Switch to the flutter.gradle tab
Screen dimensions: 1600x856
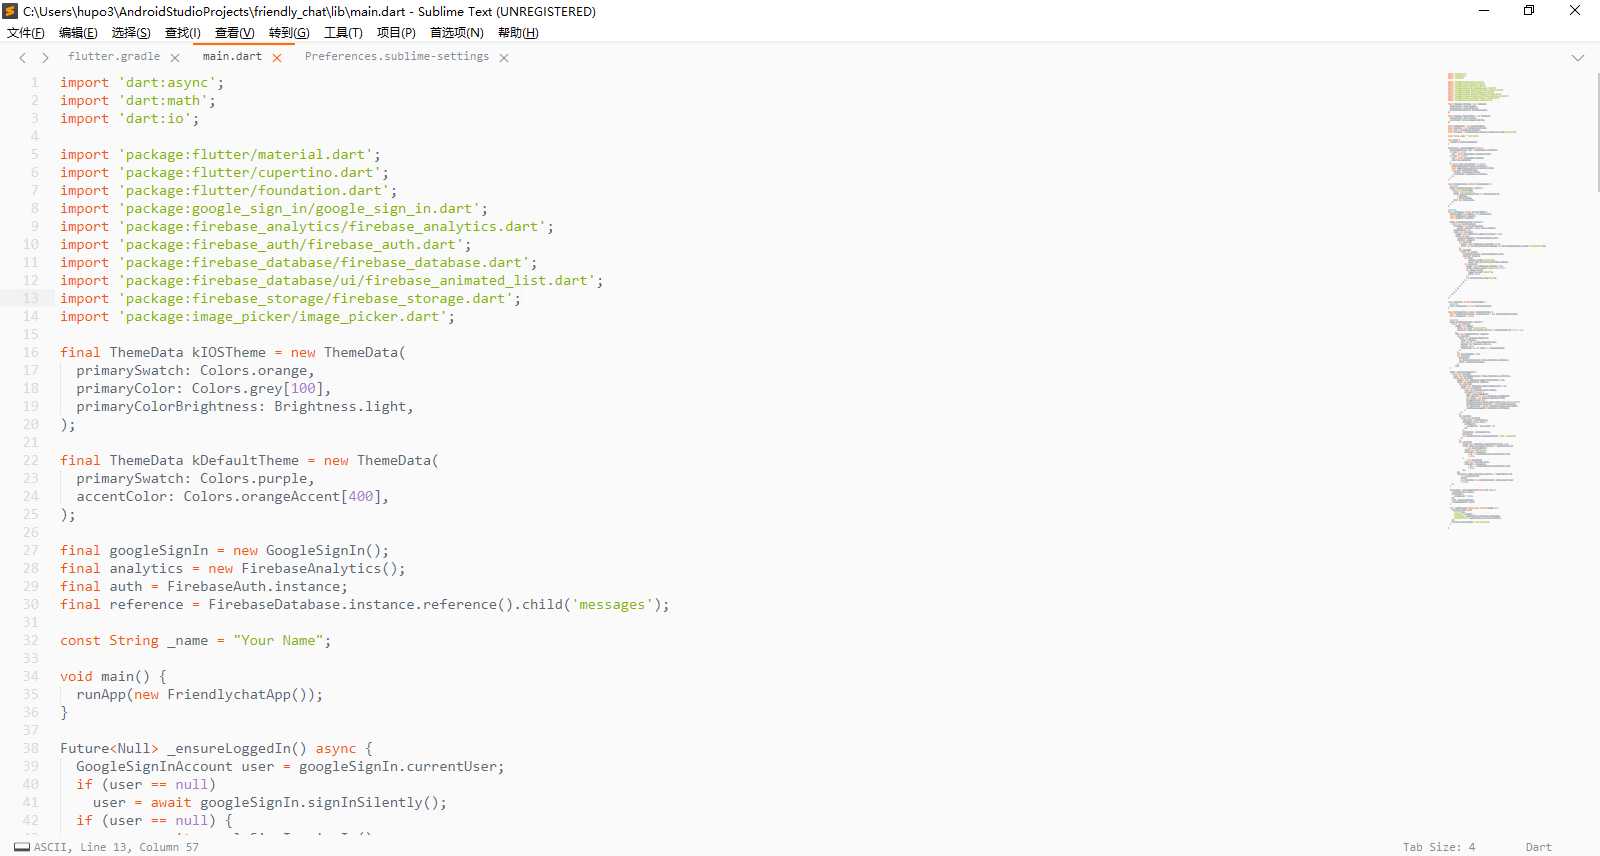114,57
